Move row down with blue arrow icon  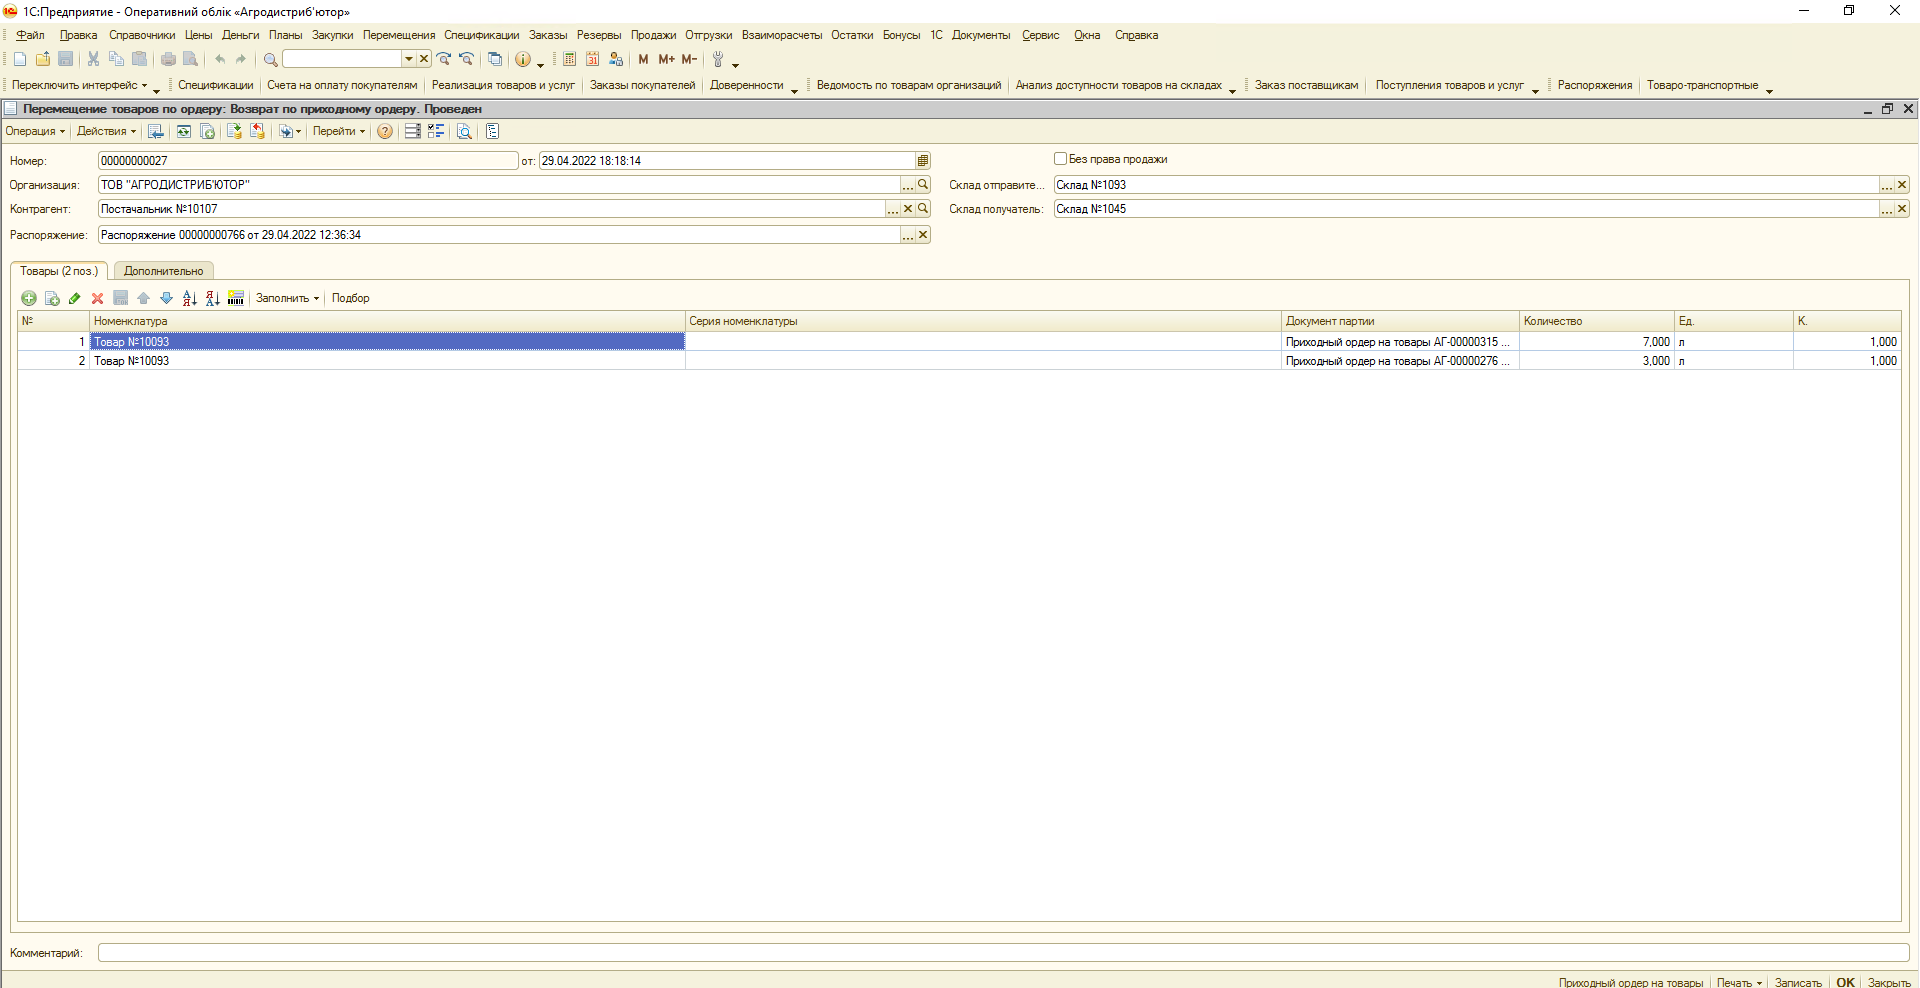[x=166, y=298]
